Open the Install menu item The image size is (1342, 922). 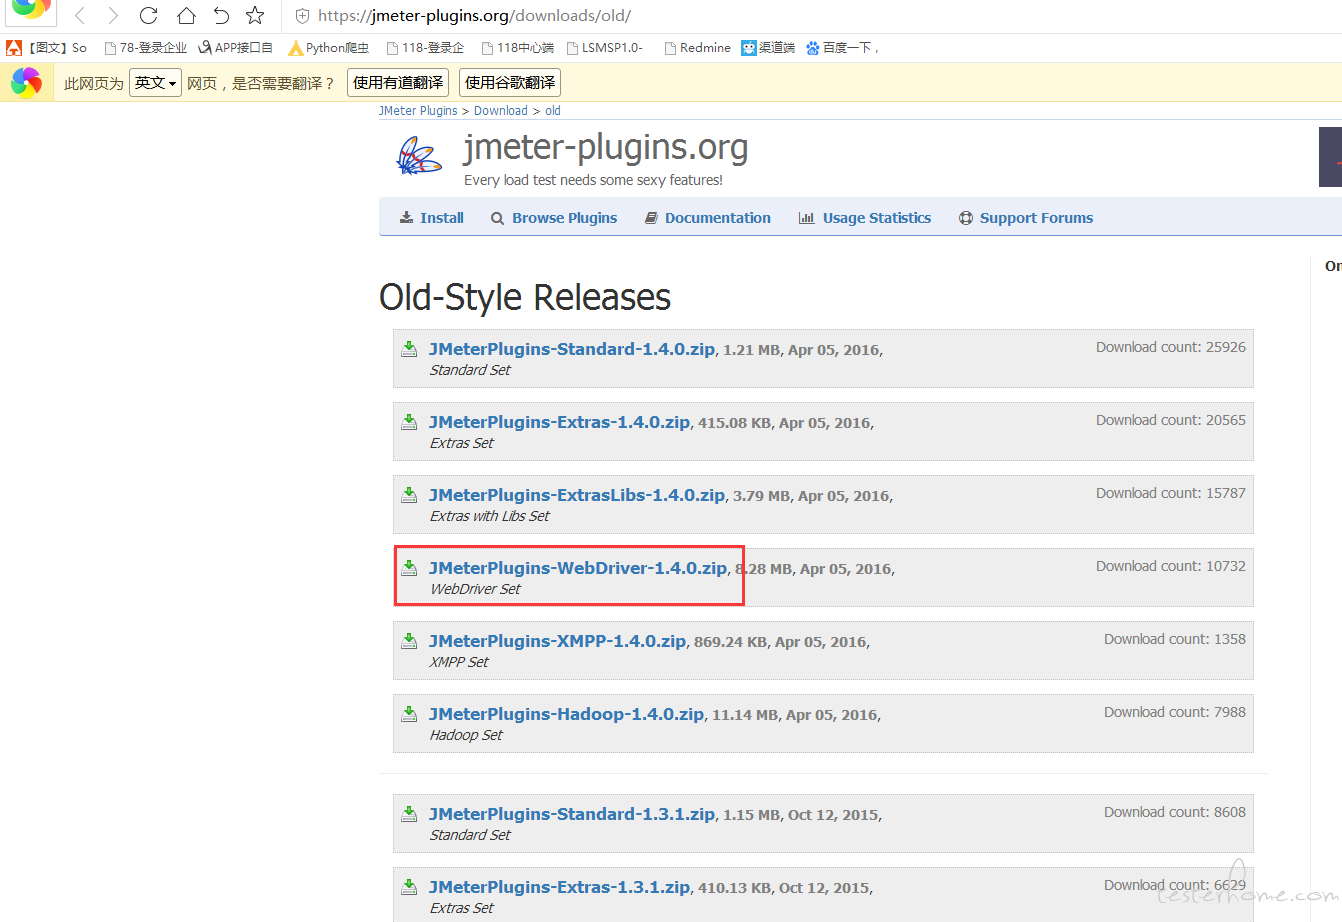(x=432, y=218)
